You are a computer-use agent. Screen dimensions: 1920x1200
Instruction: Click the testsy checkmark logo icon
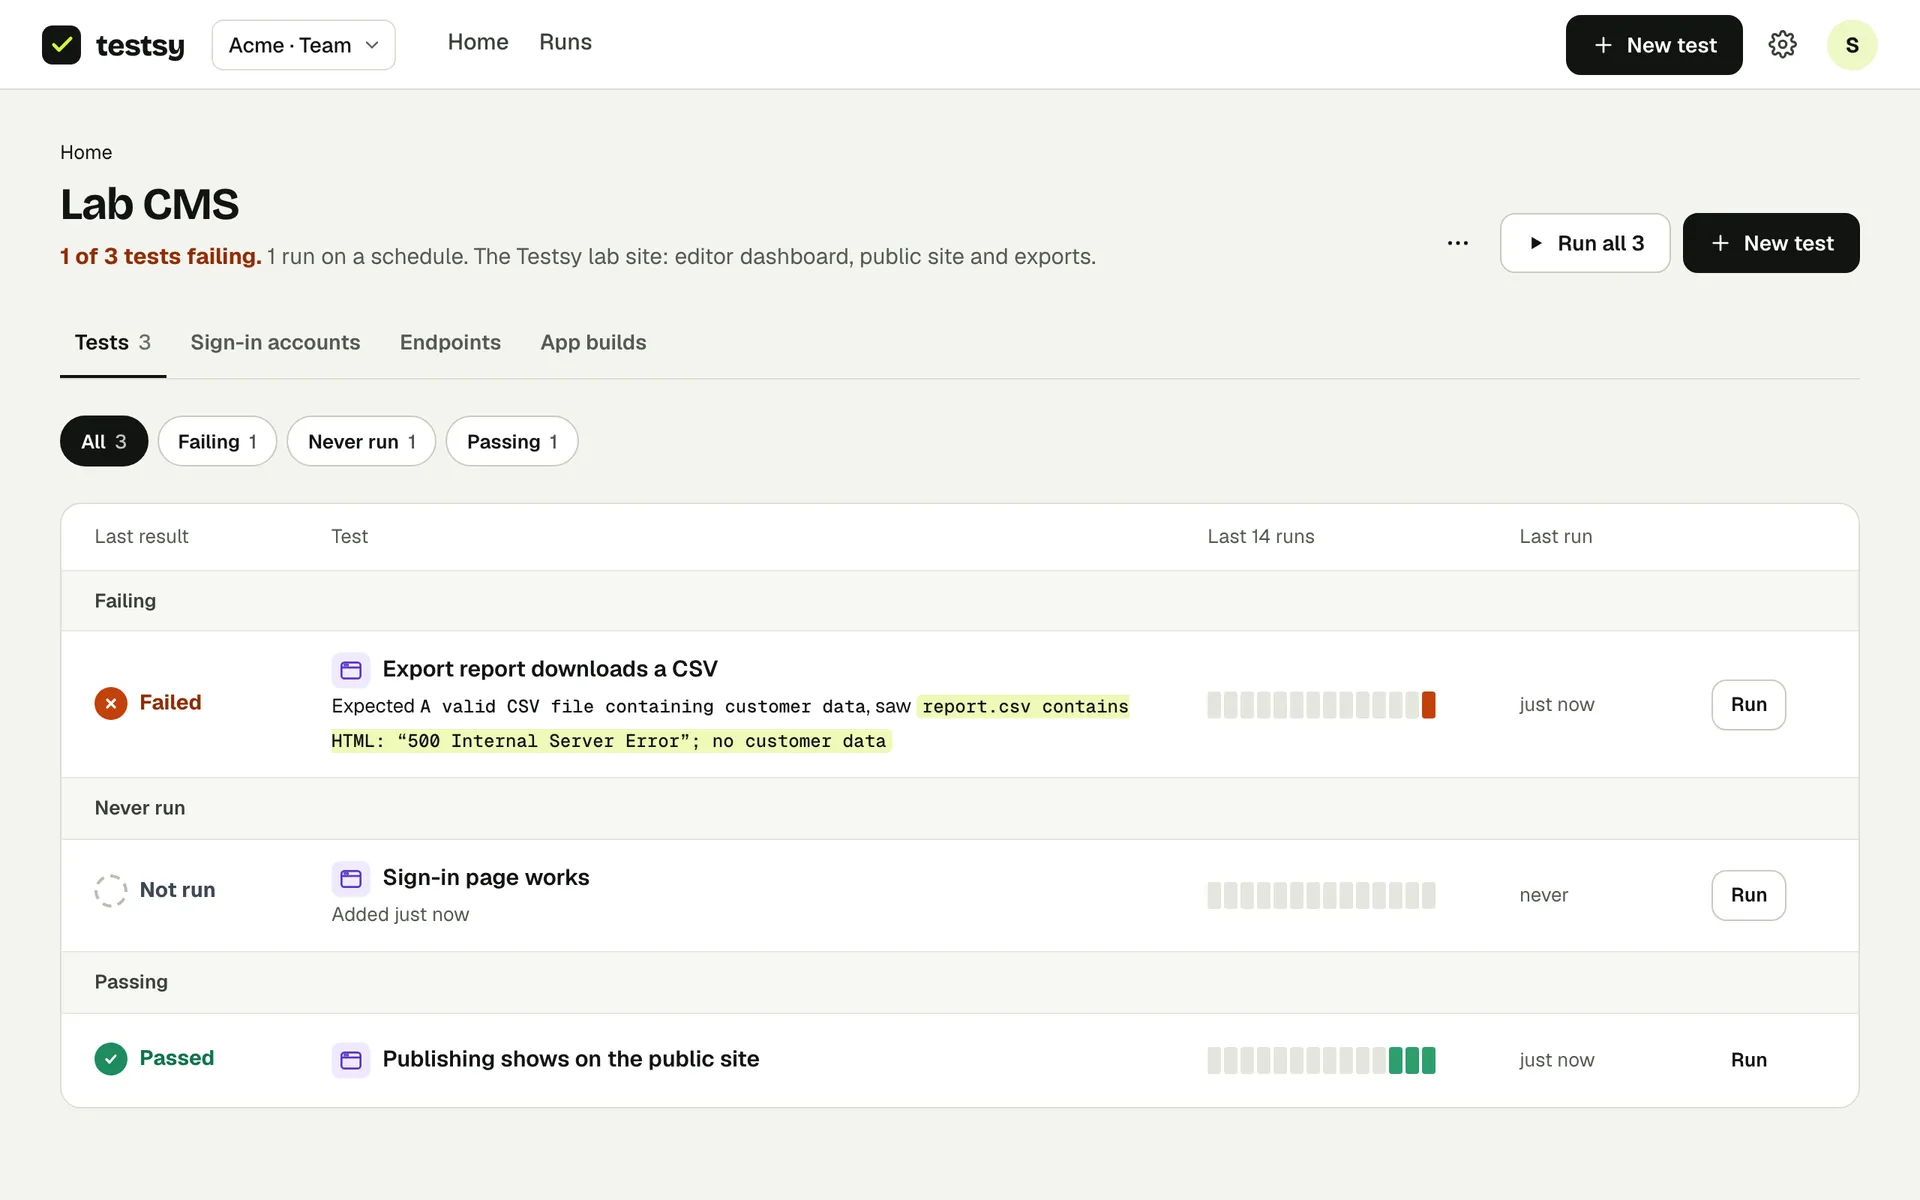click(x=61, y=45)
